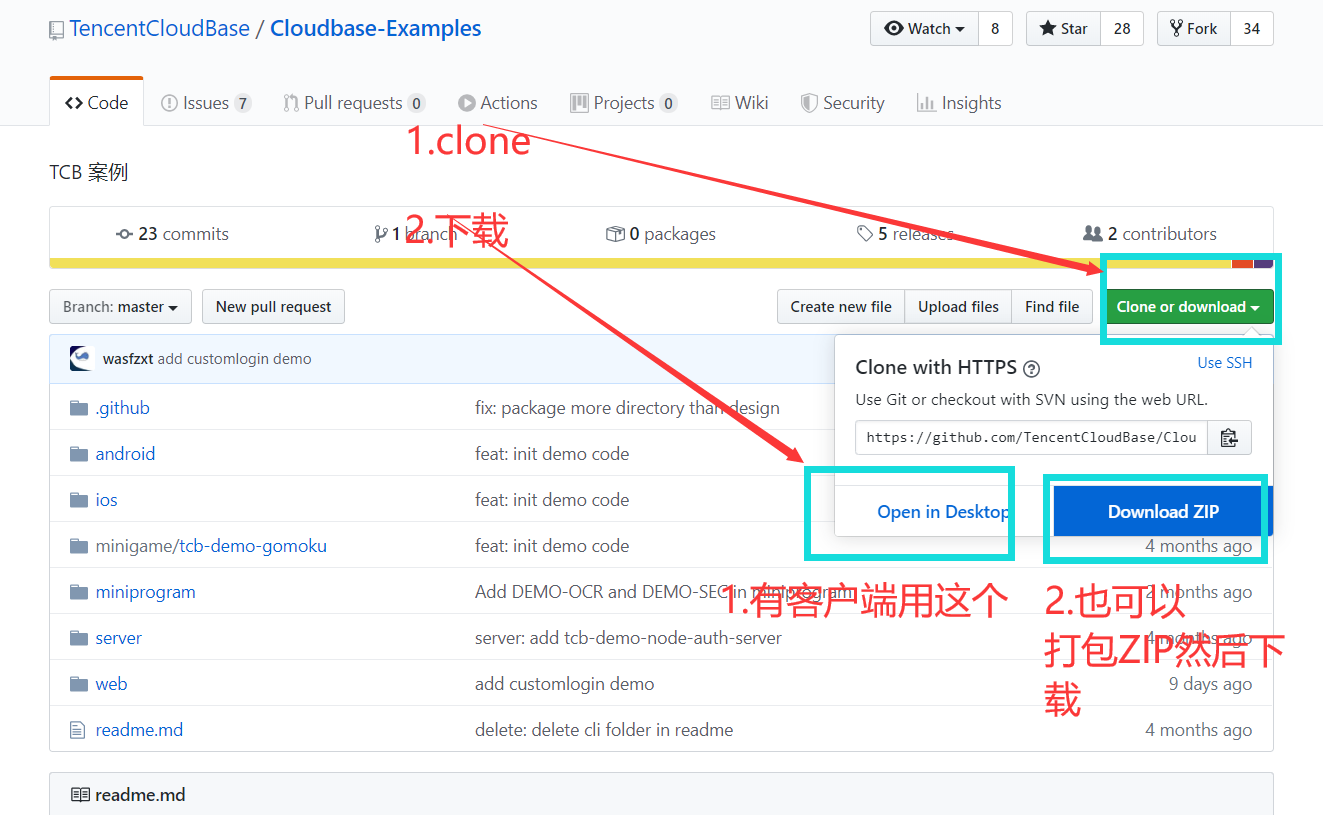1323x815 pixels.
Task: Star the repository
Action: 1064,29
